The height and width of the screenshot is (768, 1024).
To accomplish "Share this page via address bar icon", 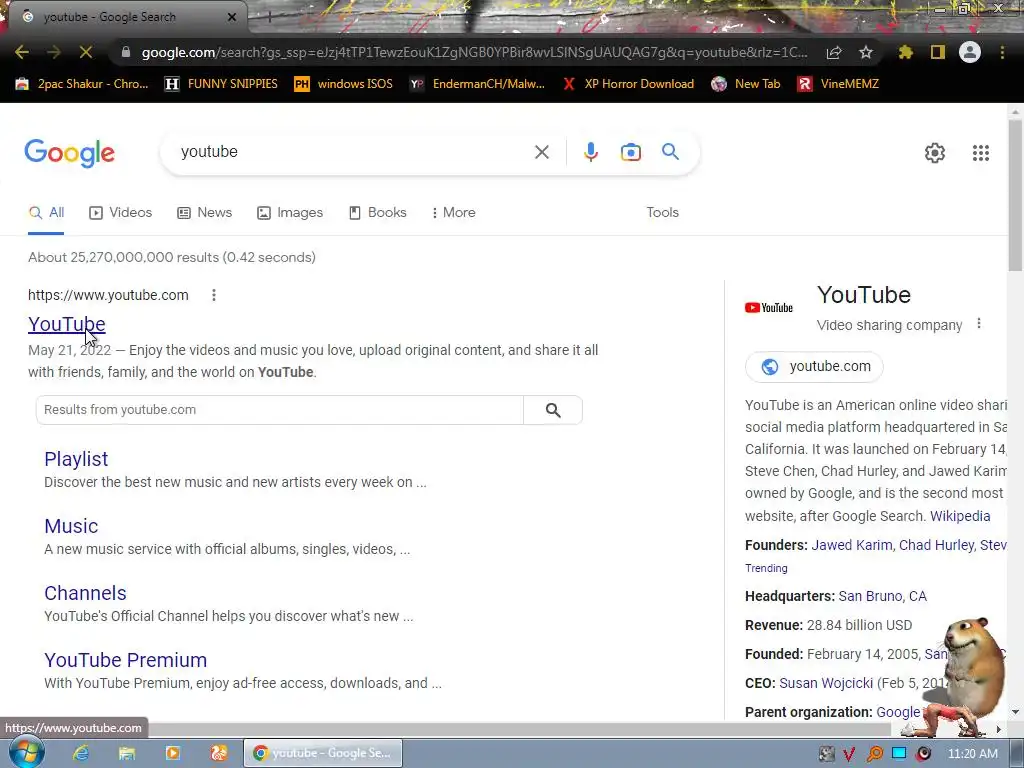I will tap(834, 53).
